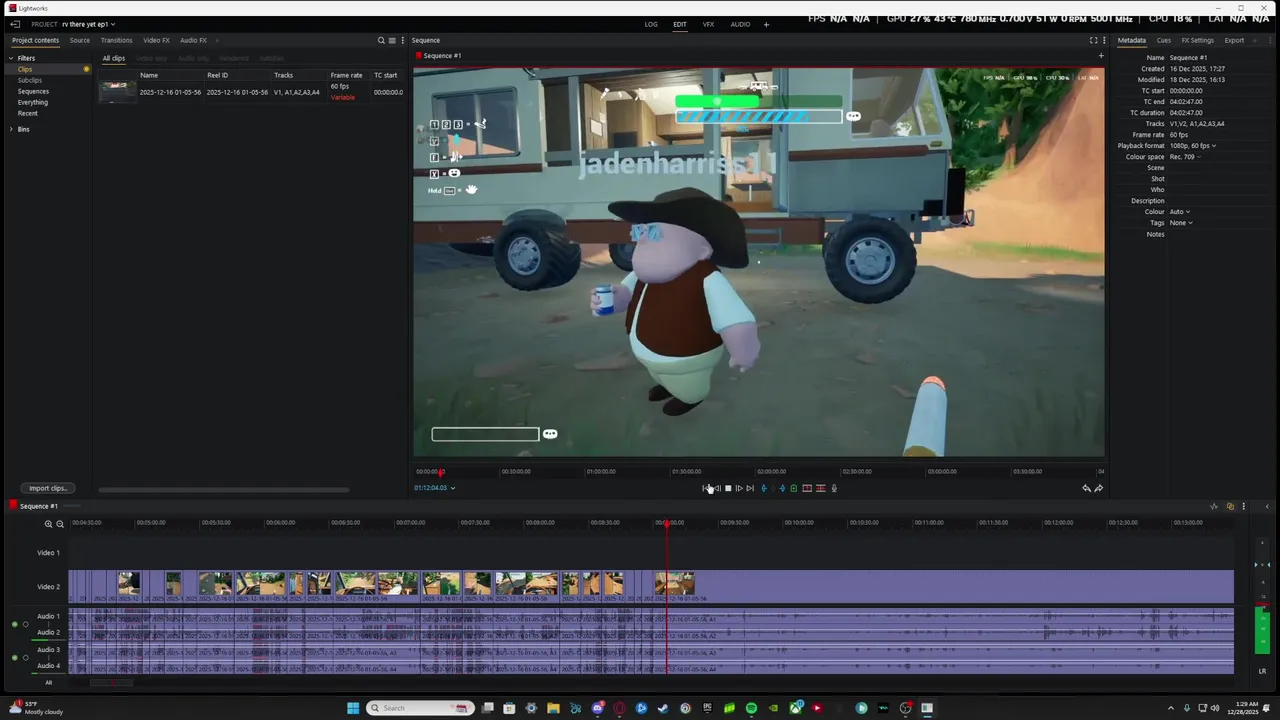1280x720 pixels.
Task: Open search in Project contents panel
Action: click(381, 40)
